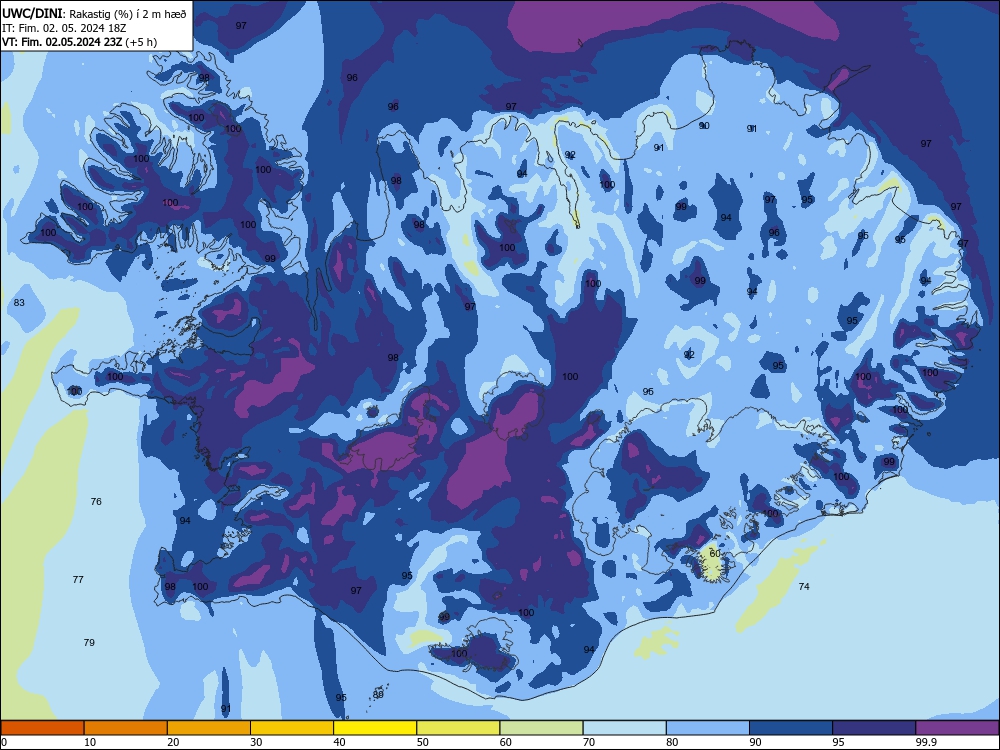Click the legend tick label 10
This screenshot has height=750, width=1000.
point(90,742)
